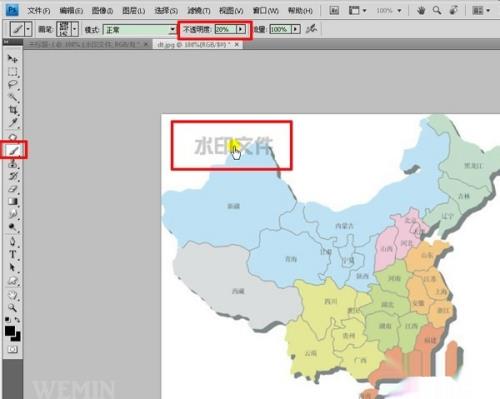Select the Dodge tool
This screenshot has width=500, height=399.
(13, 227)
